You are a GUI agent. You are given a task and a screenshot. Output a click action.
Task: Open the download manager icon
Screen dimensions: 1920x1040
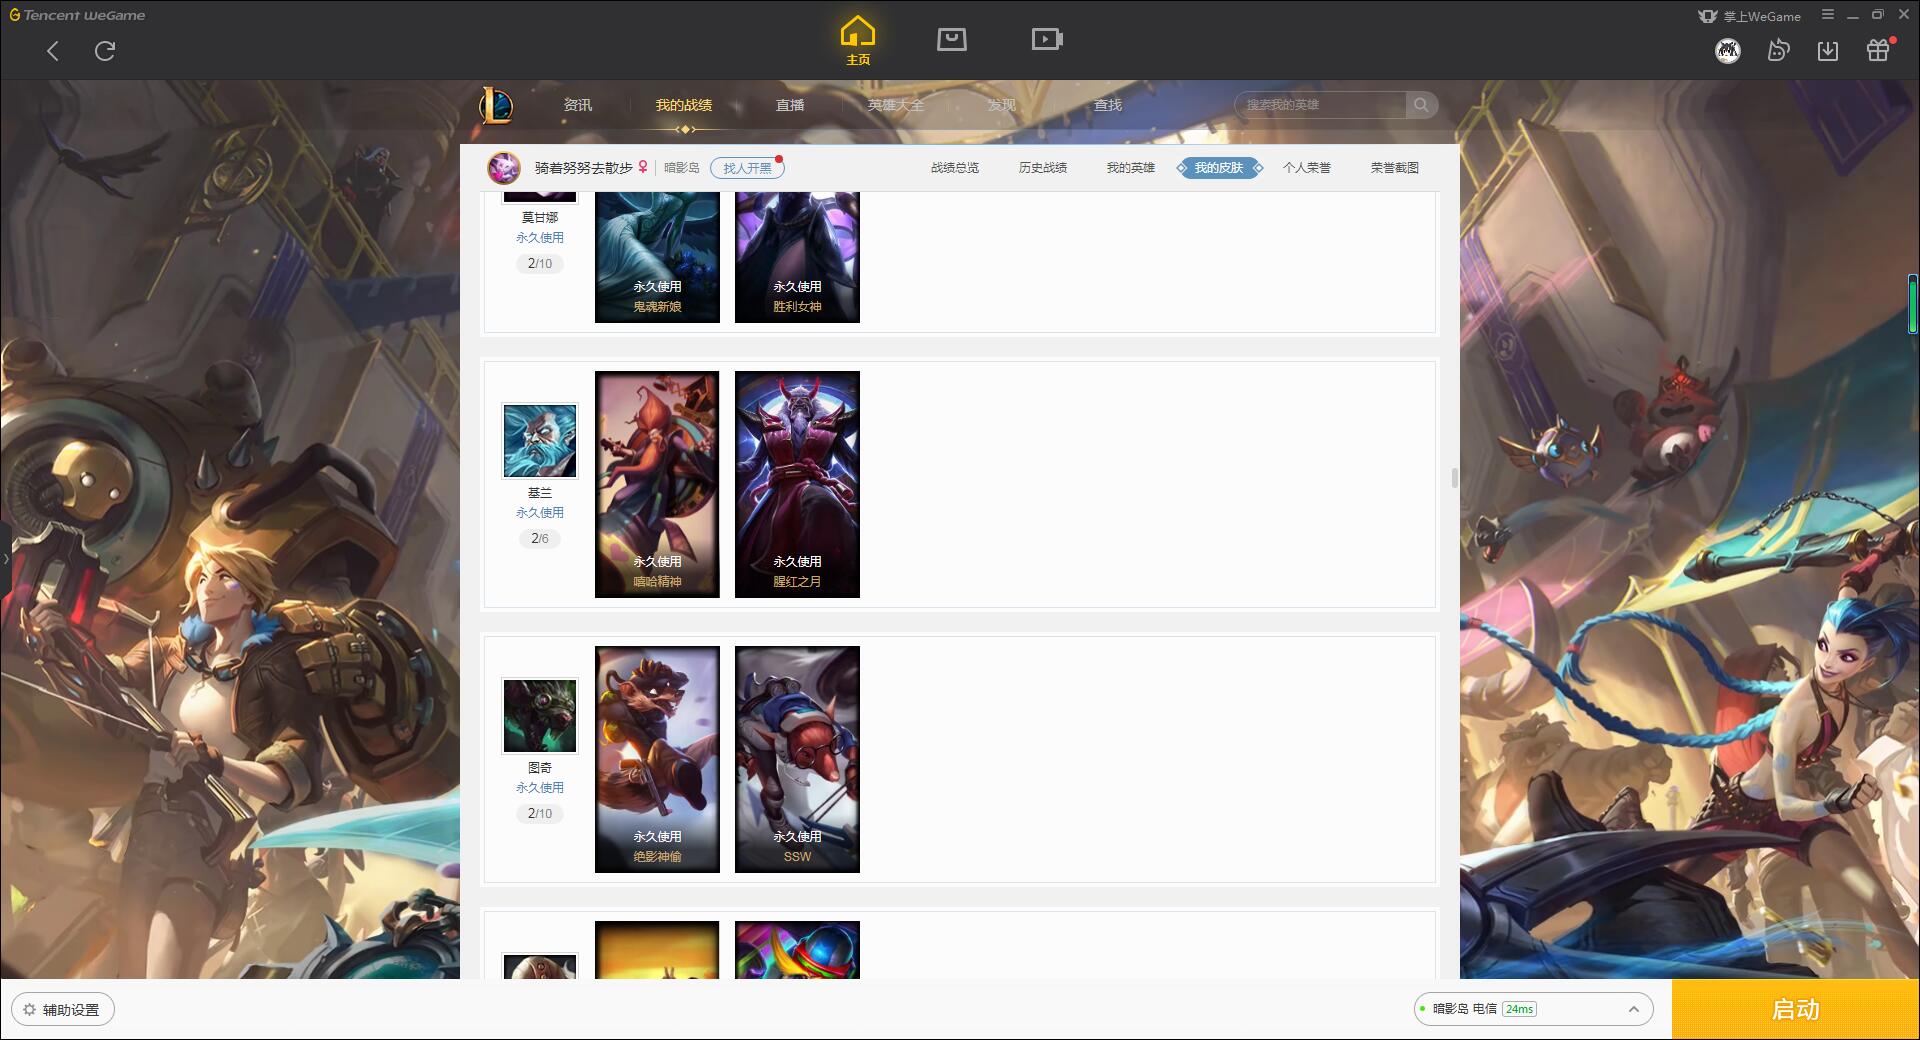coord(1828,51)
